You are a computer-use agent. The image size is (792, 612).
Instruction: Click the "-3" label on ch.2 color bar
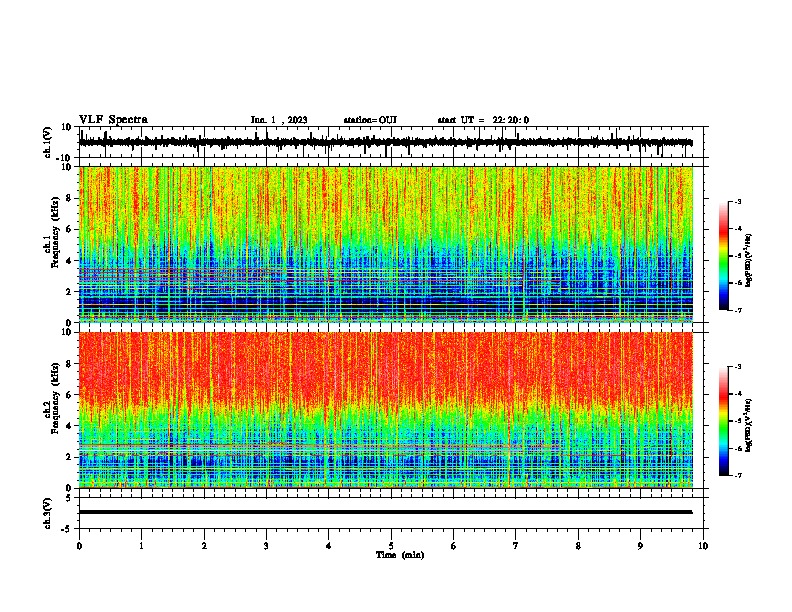pyautogui.click(x=737, y=367)
